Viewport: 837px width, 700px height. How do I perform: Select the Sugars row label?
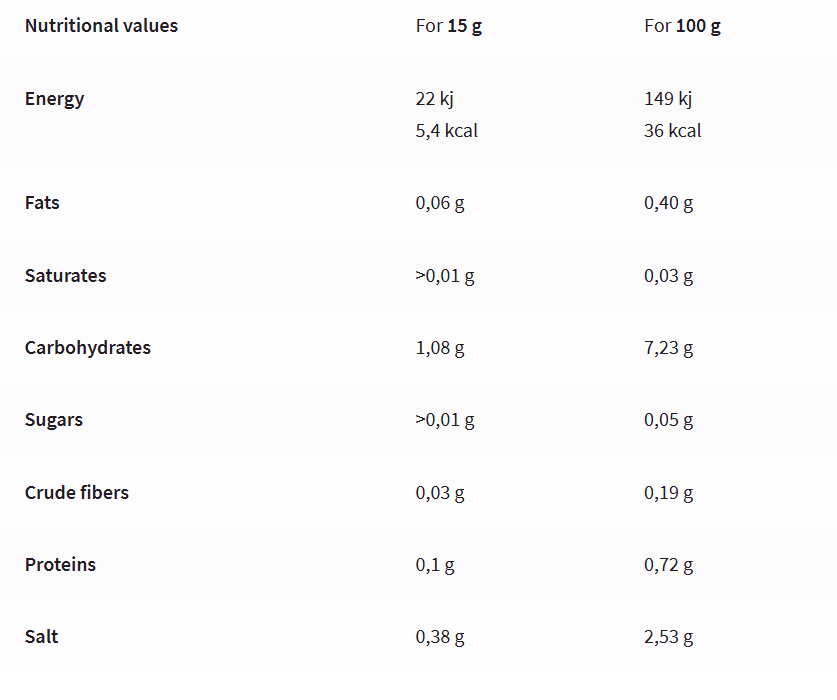[x=54, y=420]
